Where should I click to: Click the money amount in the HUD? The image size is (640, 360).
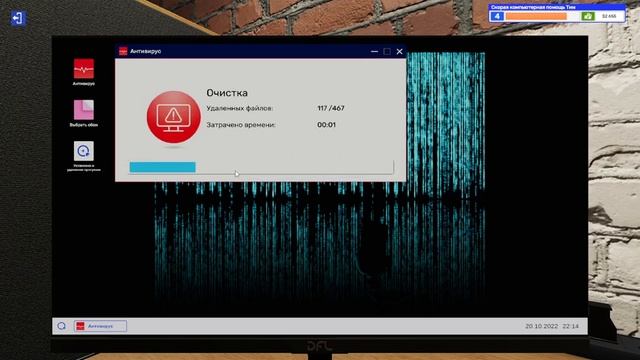[609, 16]
